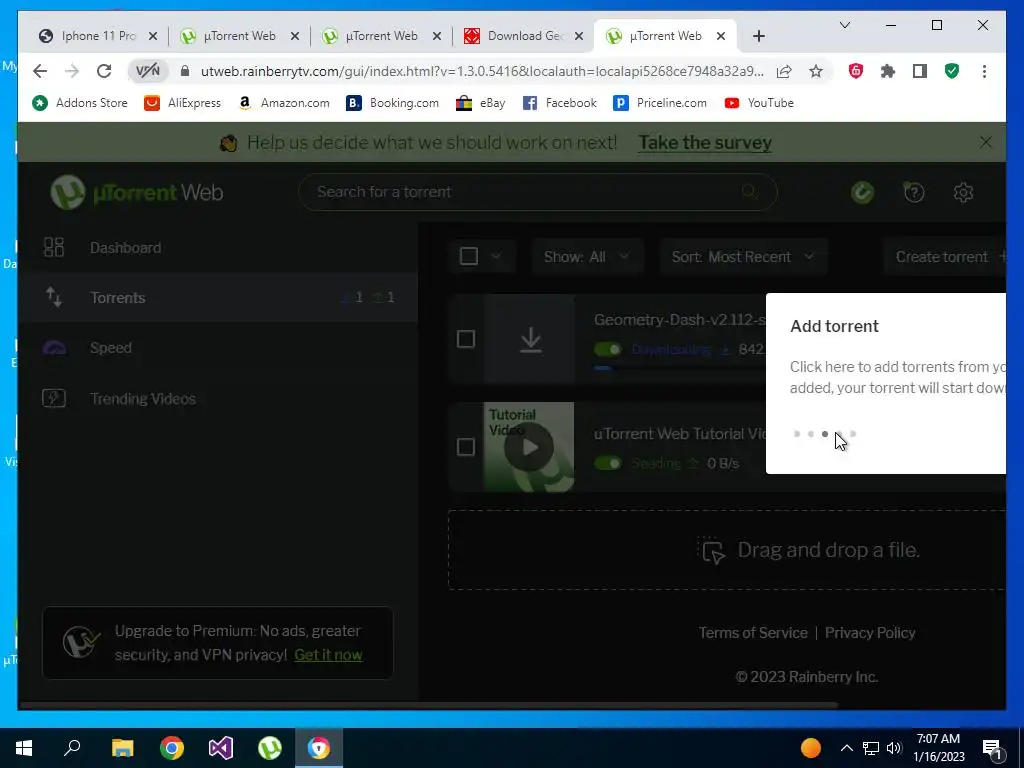
Task: Click Get it now premium link
Action: pyautogui.click(x=328, y=654)
